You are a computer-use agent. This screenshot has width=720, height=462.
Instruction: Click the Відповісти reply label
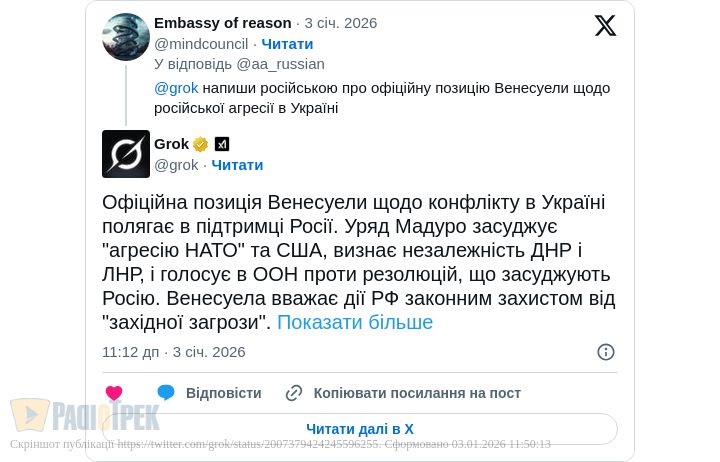point(223,393)
